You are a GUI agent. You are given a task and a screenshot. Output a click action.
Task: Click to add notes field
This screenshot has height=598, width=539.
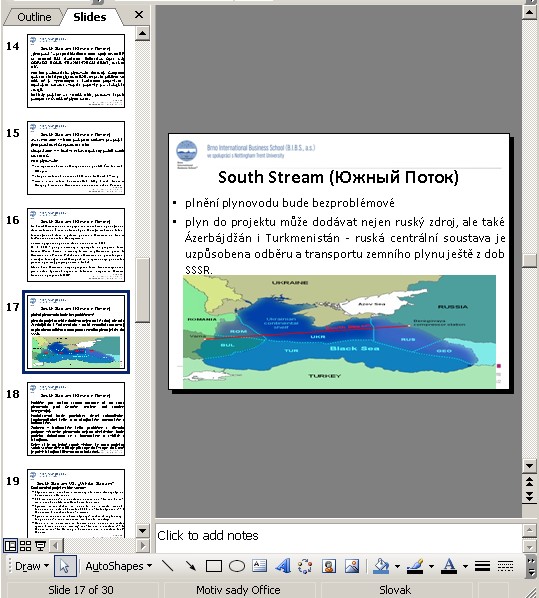[339, 537]
